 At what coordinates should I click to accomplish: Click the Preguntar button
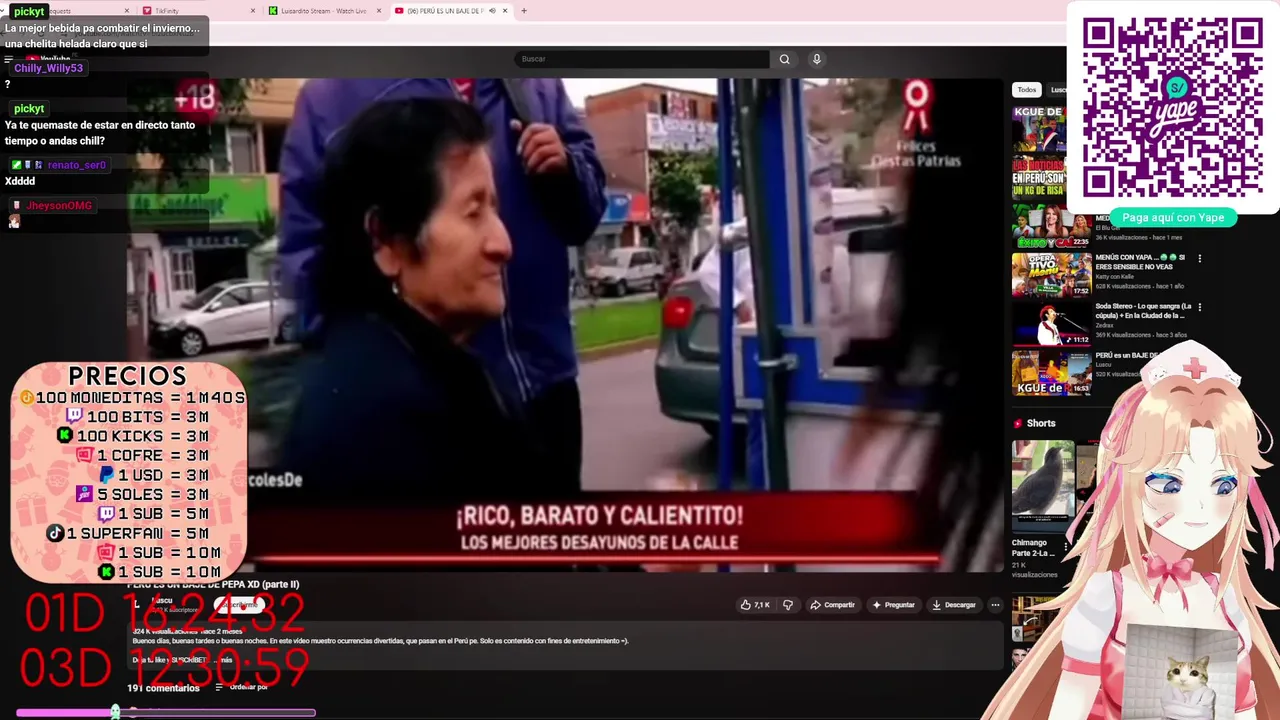point(892,605)
